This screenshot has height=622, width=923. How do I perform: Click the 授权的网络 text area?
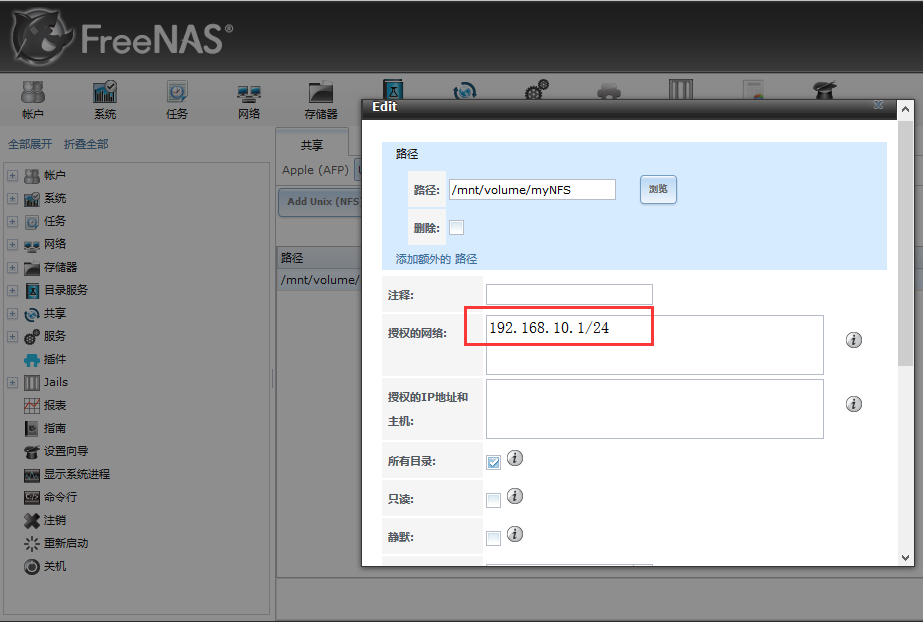pyautogui.click(x=655, y=345)
